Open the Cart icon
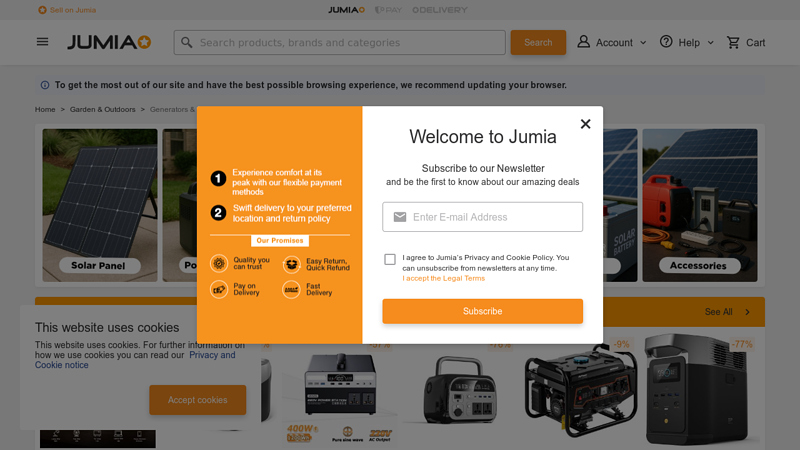The width and height of the screenshot is (800, 450). click(733, 42)
